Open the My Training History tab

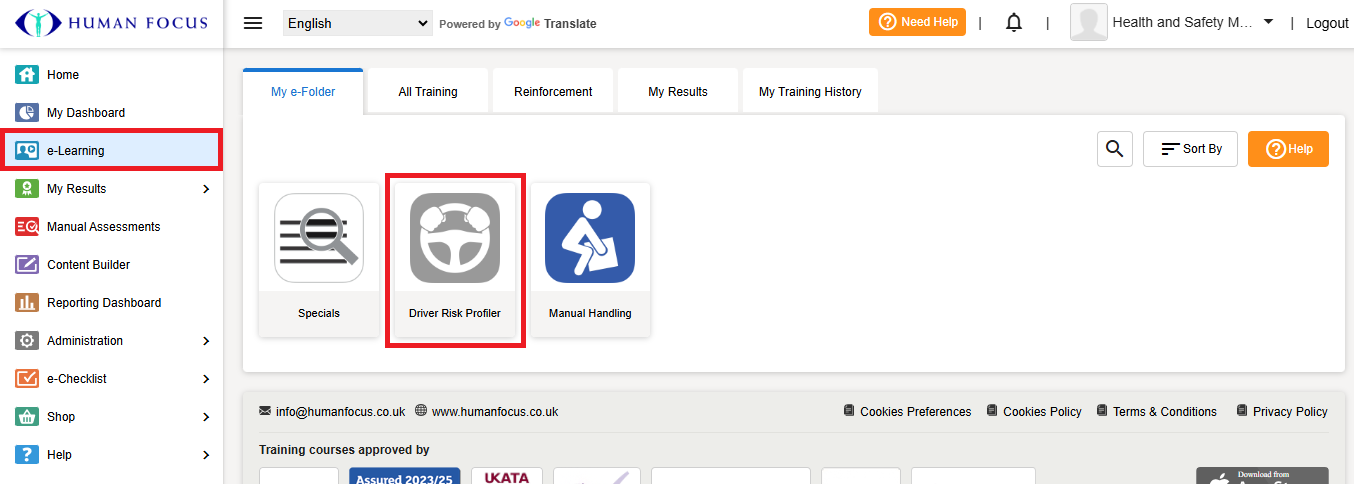(810, 92)
